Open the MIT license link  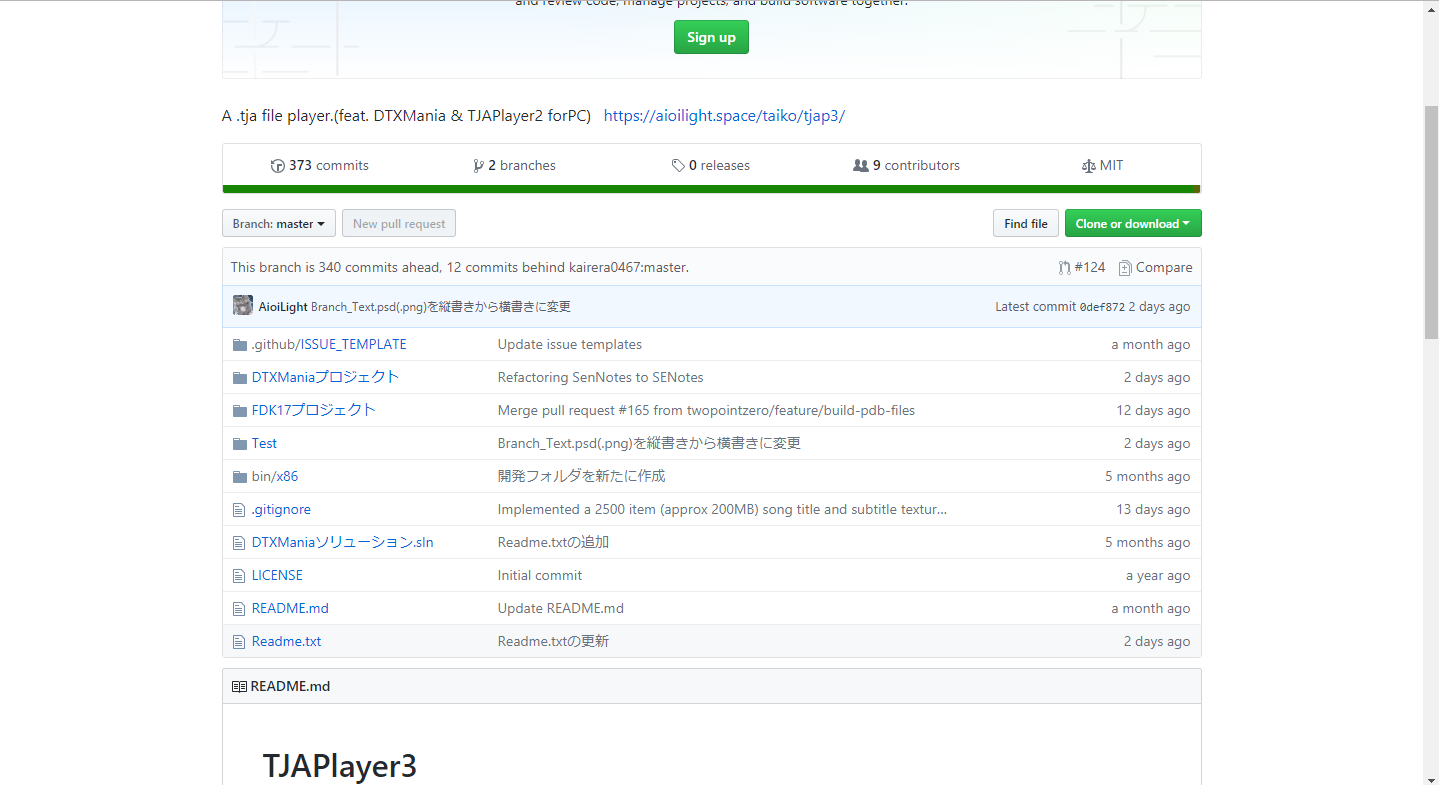coord(1111,165)
